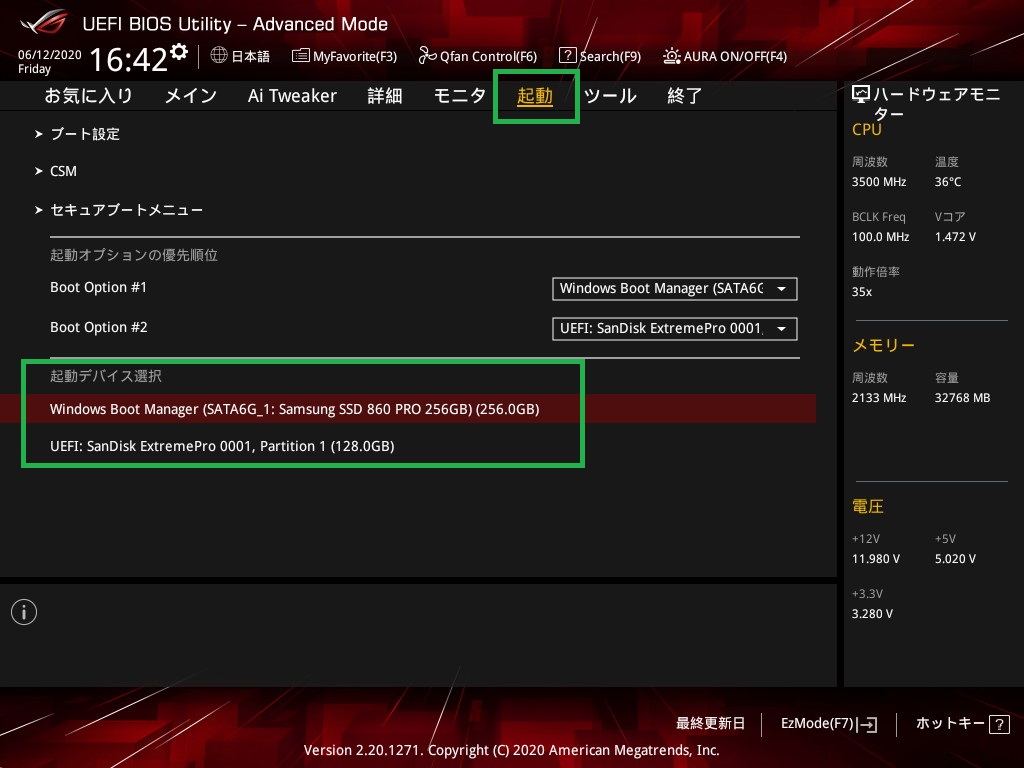
Task: Open the Boot Option #1 dropdown
Action: (675, 289)
